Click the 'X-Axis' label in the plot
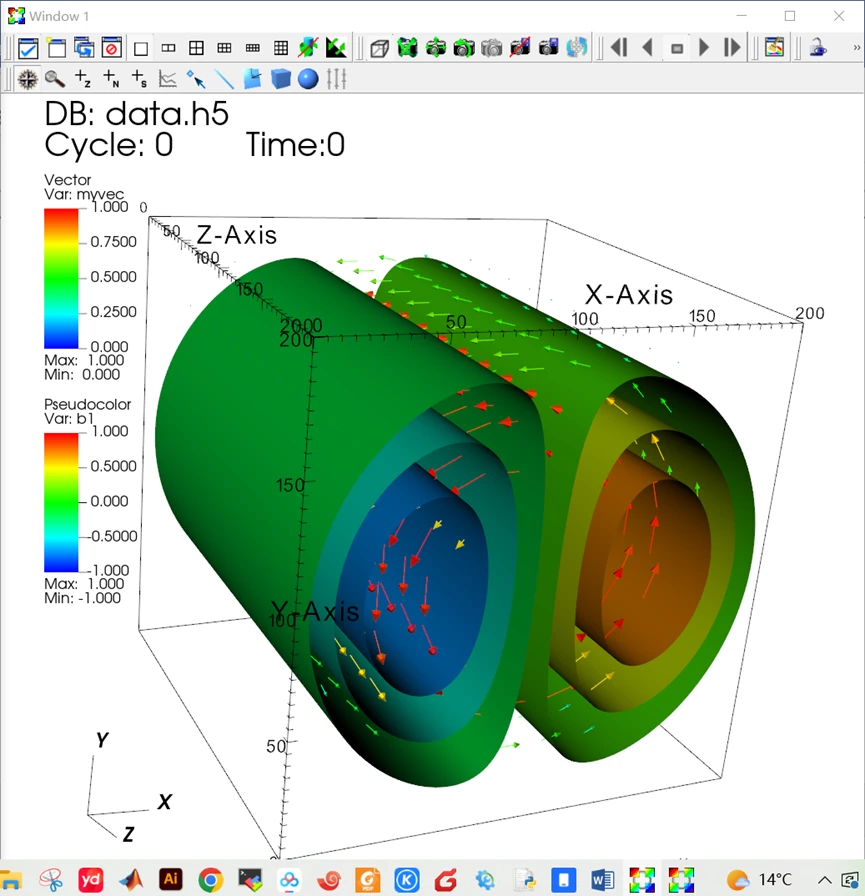Viewport: 865px width, 896px height. coord(629,295)
